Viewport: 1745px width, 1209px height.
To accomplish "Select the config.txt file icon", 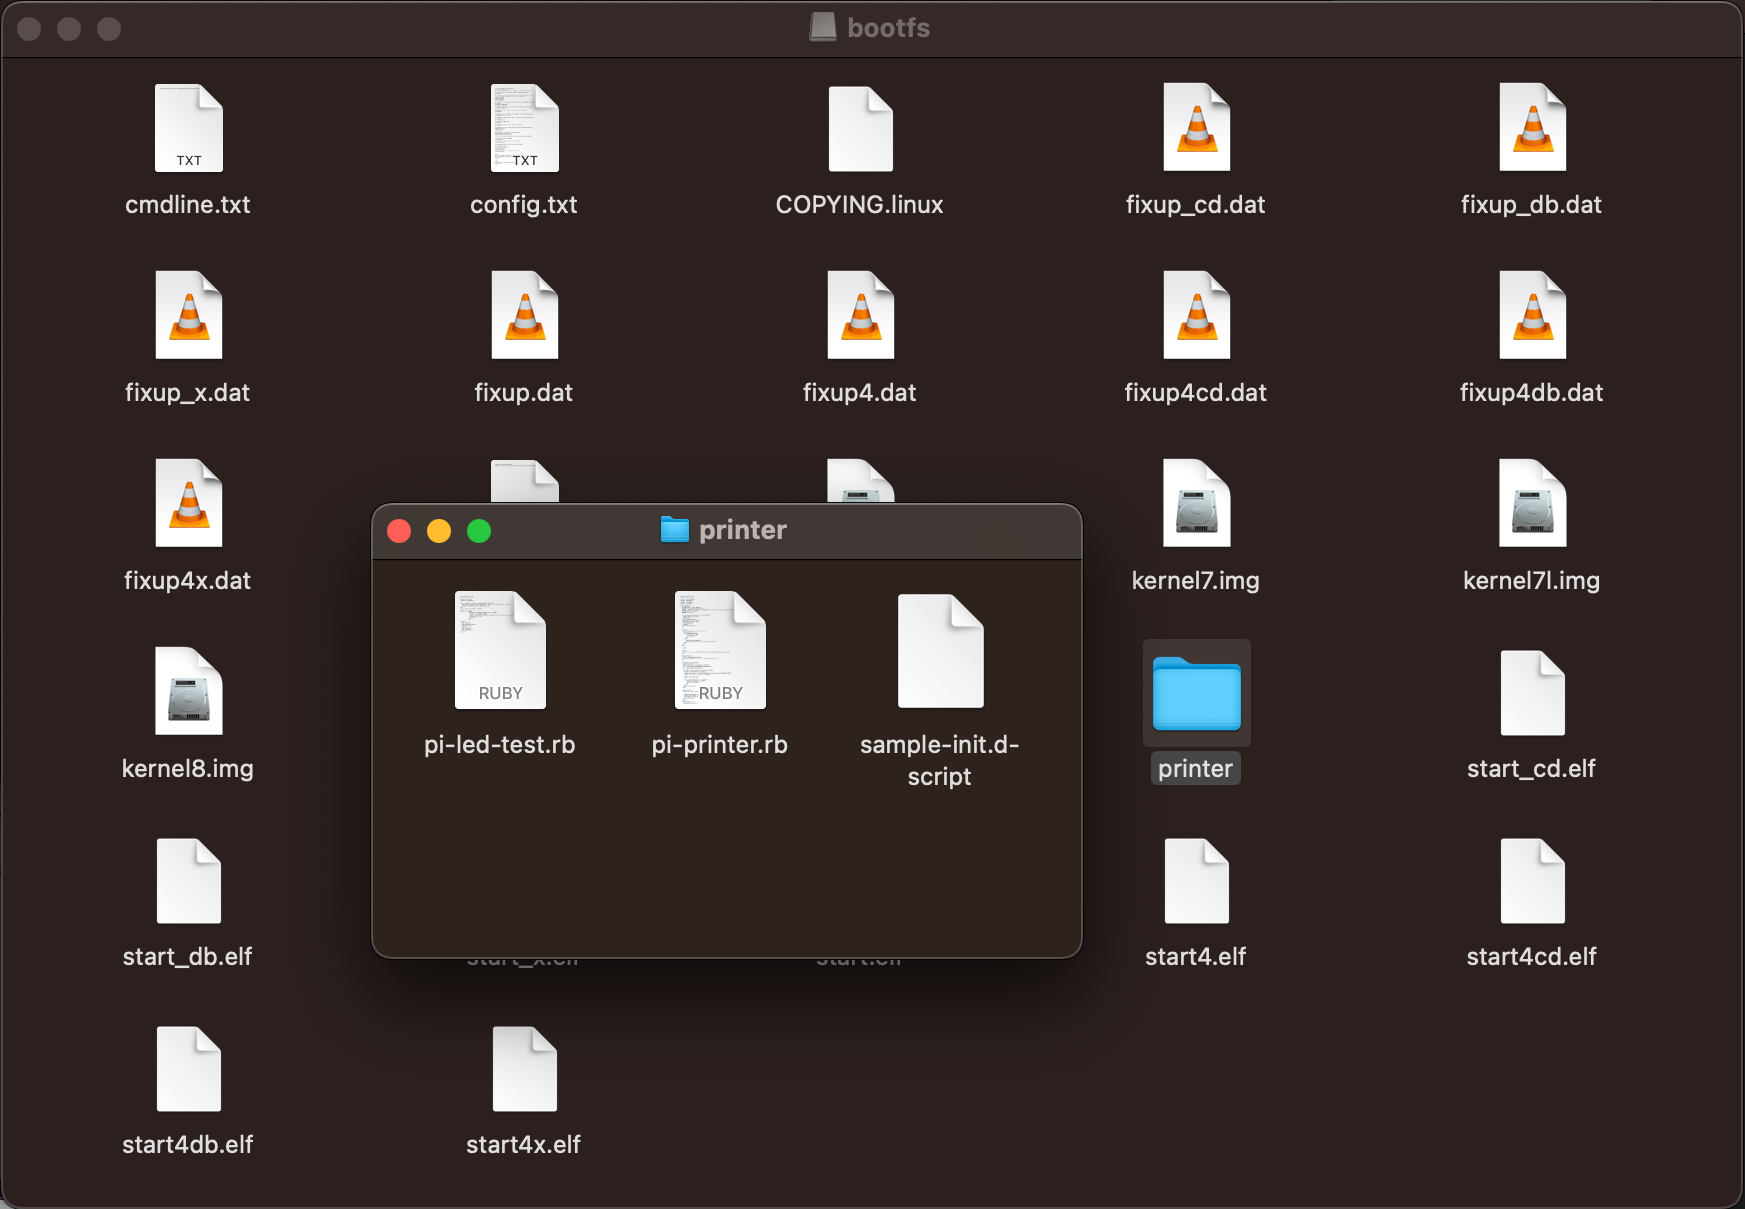I will click(524, 128).
